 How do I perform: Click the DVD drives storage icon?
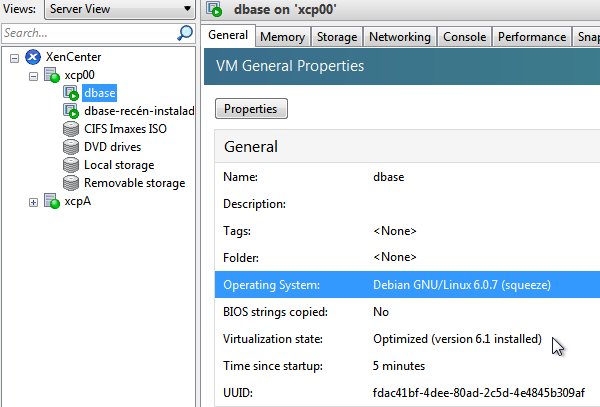click(x=71, y=147)
